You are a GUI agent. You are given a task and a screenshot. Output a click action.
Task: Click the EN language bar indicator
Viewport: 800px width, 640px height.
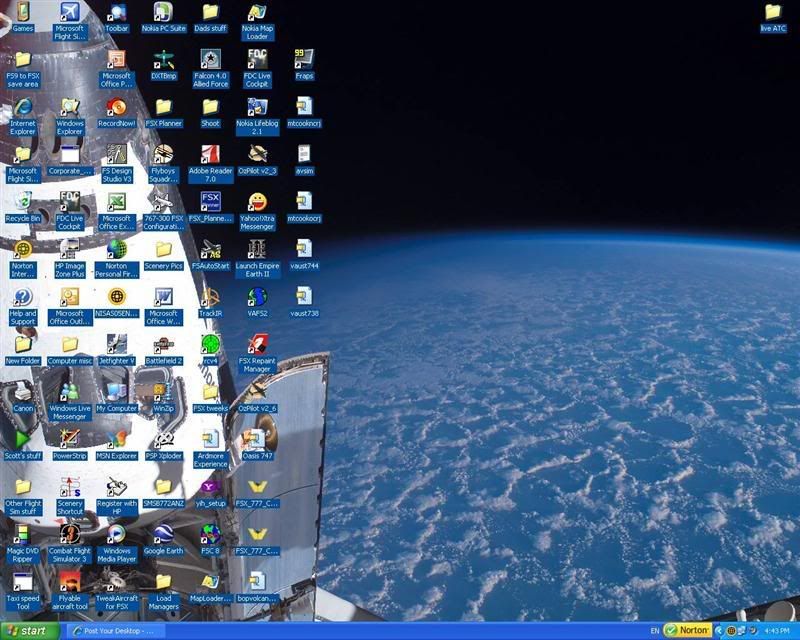tap(655, 631)
